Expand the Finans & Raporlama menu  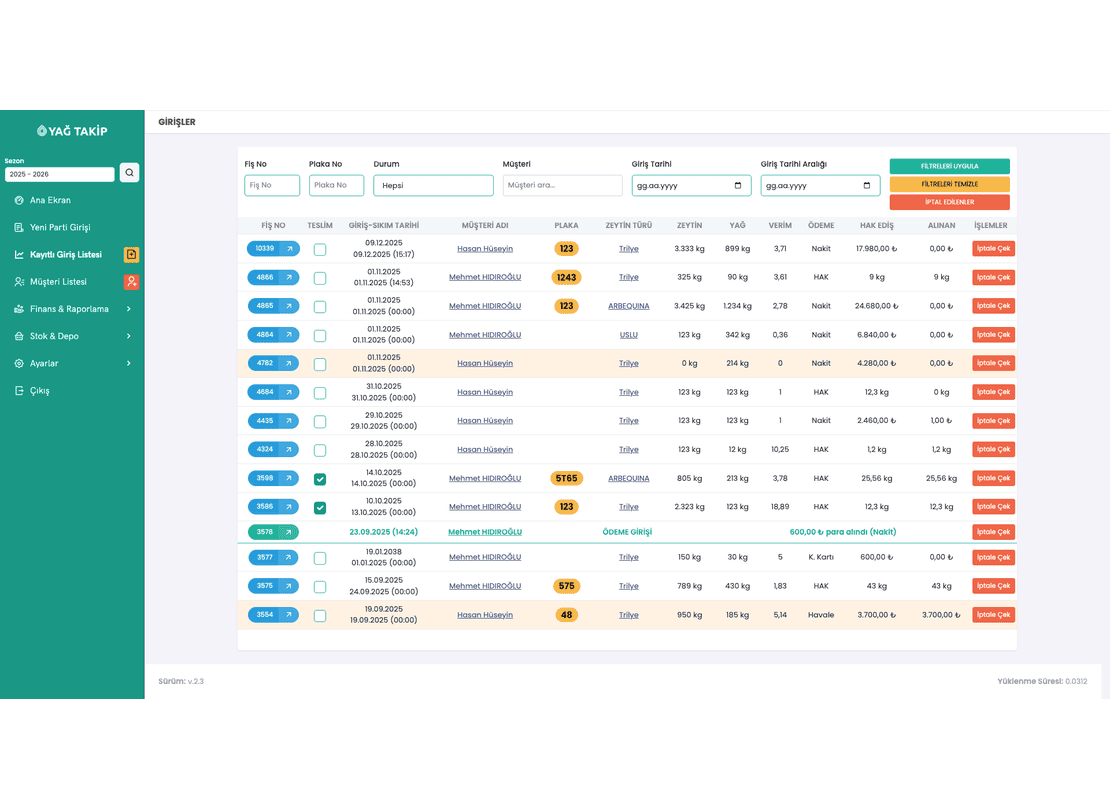coord(72,309)
